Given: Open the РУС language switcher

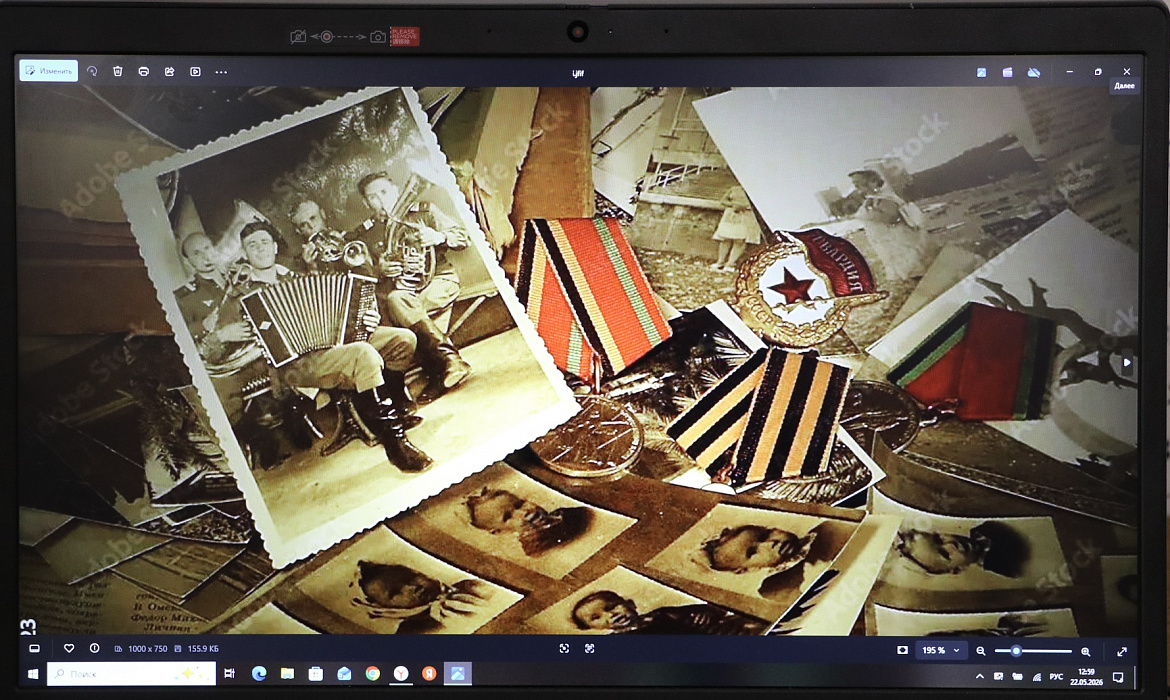Looking at the screenshot, I should [x=1056, y=677].
